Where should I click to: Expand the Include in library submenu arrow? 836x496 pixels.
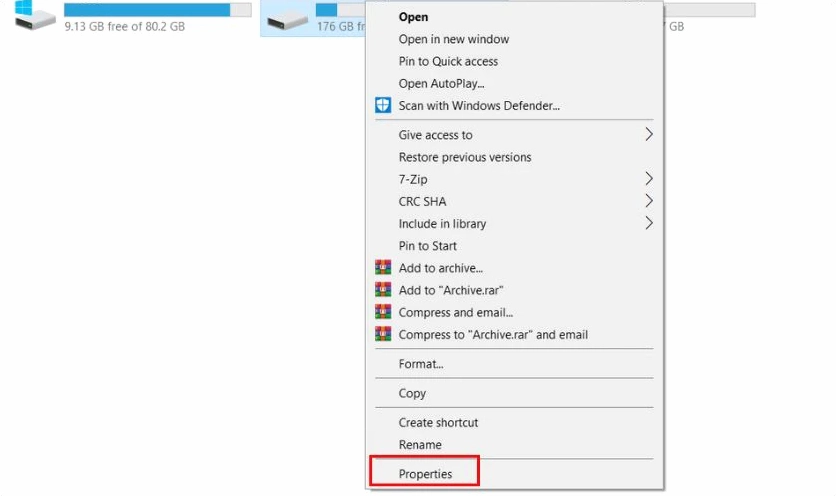tap(648, 223)
